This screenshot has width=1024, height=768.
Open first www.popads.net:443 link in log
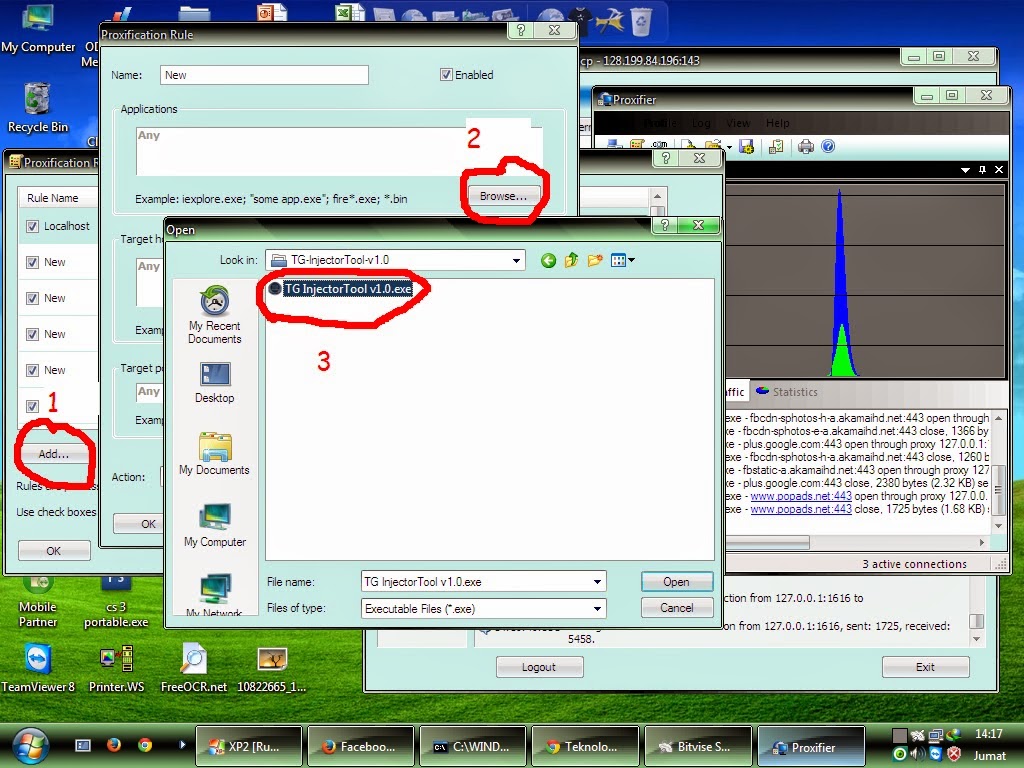(x=801, y=496)
